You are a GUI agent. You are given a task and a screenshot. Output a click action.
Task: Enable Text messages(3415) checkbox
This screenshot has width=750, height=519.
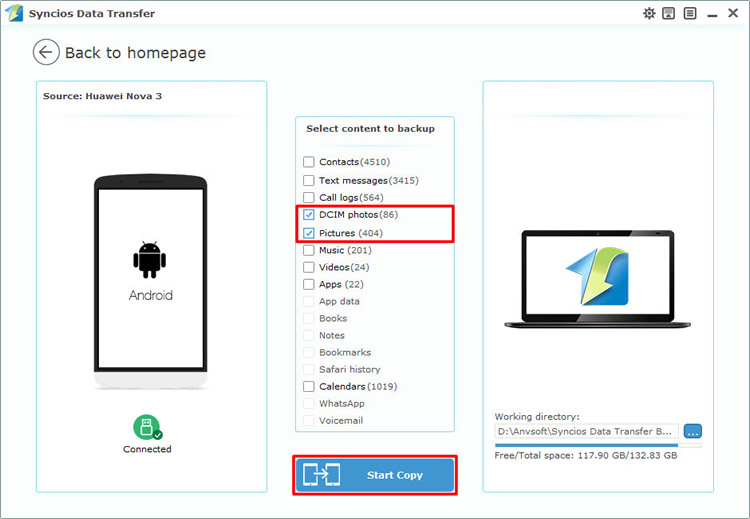click(x=309, y=180)
